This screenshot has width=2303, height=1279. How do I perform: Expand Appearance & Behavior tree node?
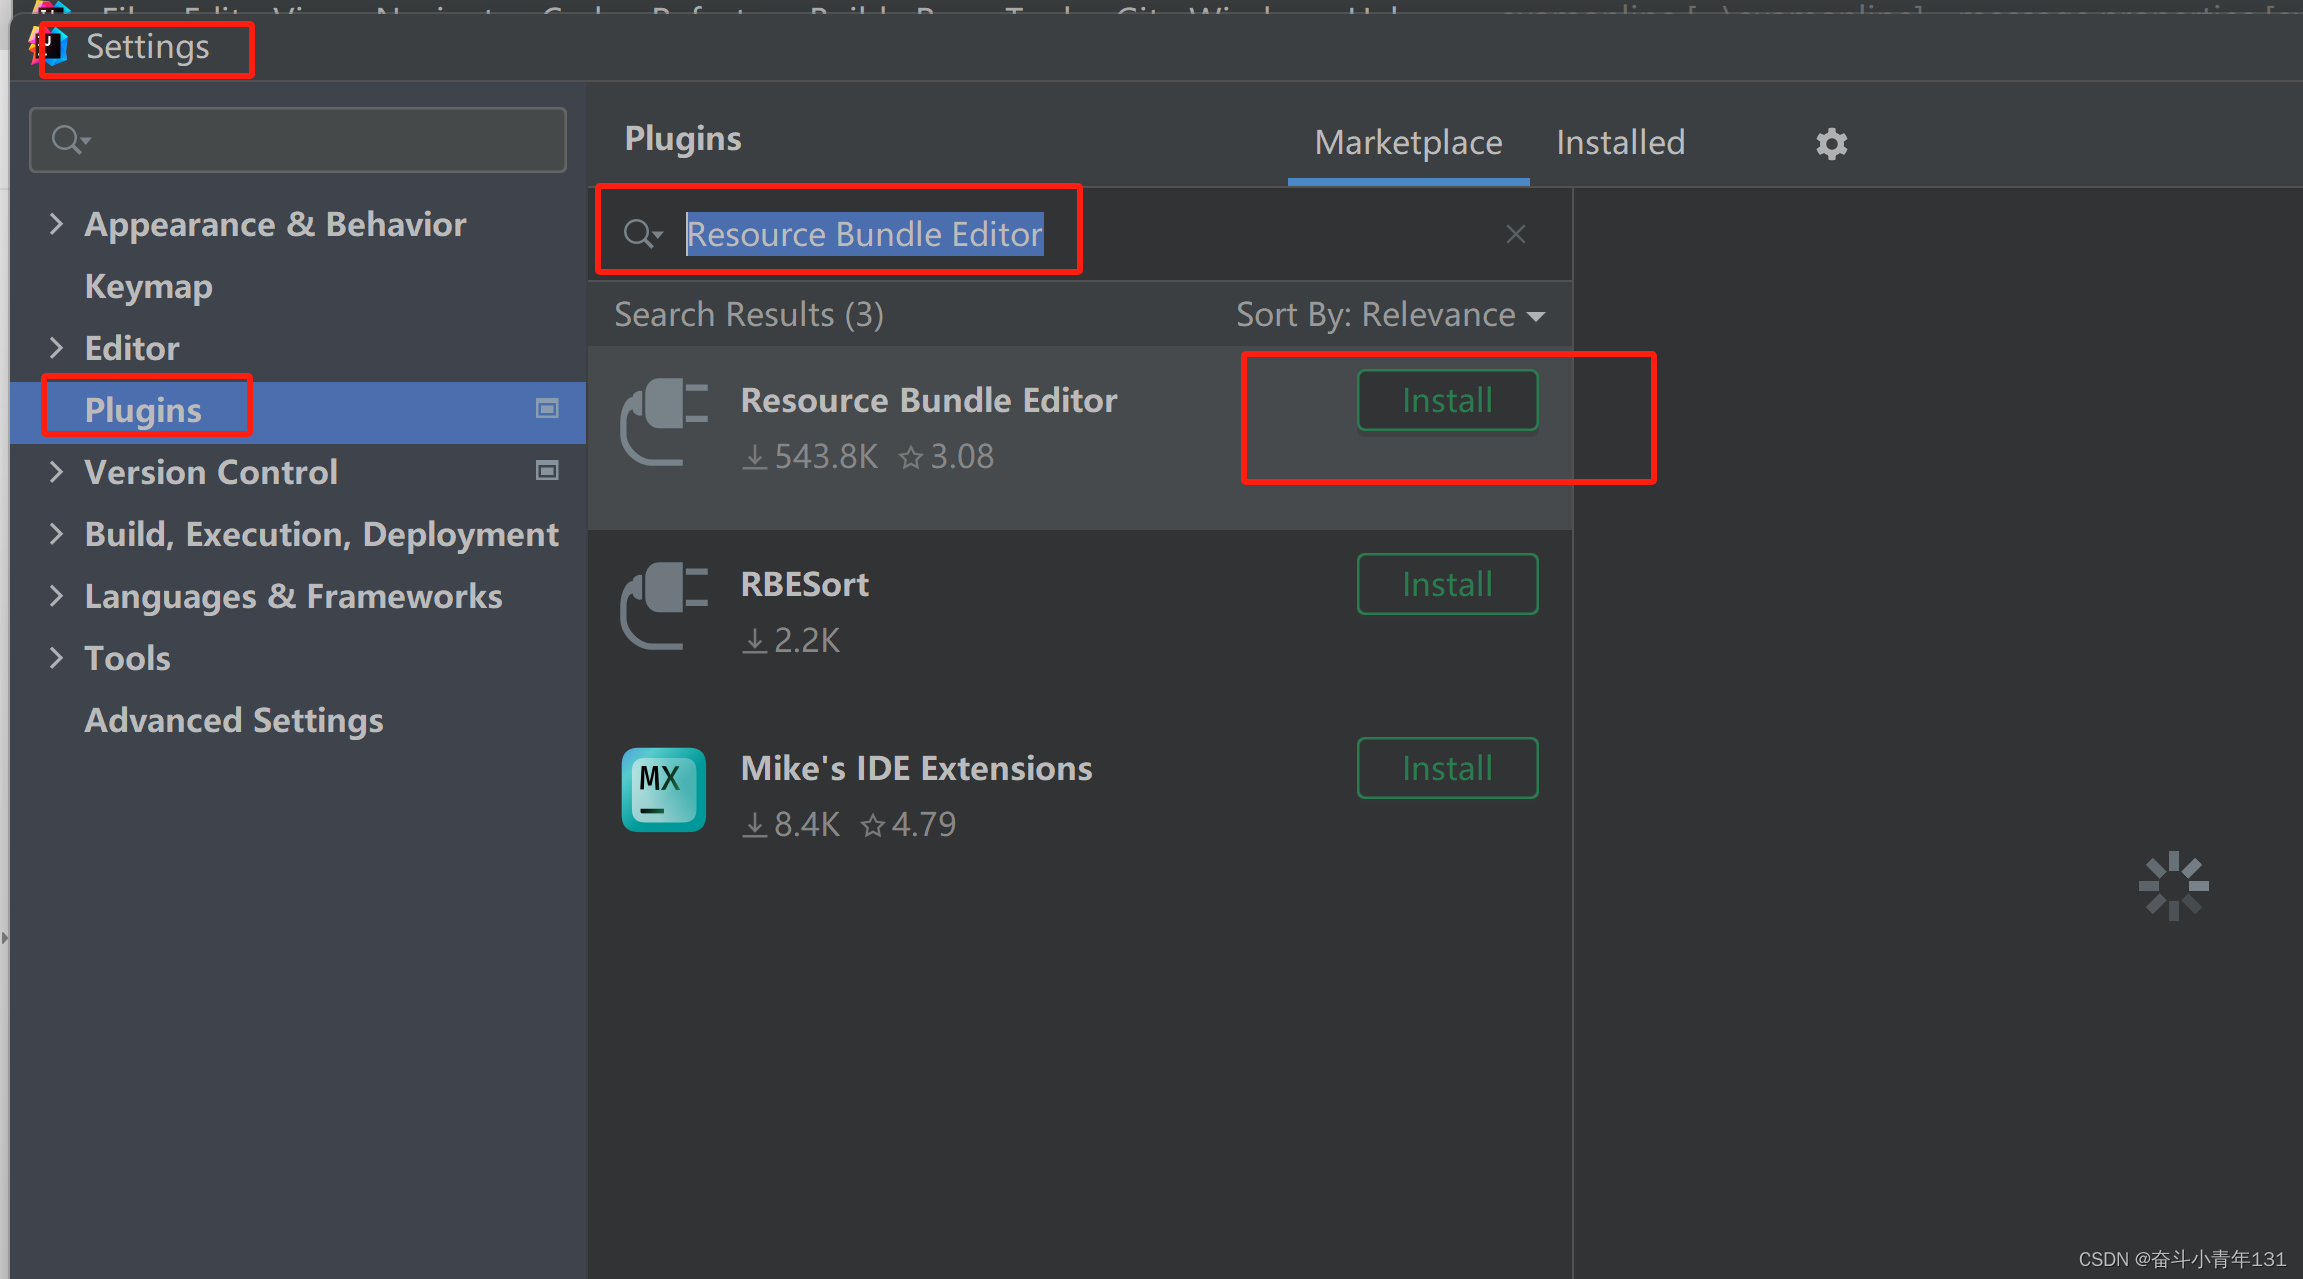(x=56, y=224)
